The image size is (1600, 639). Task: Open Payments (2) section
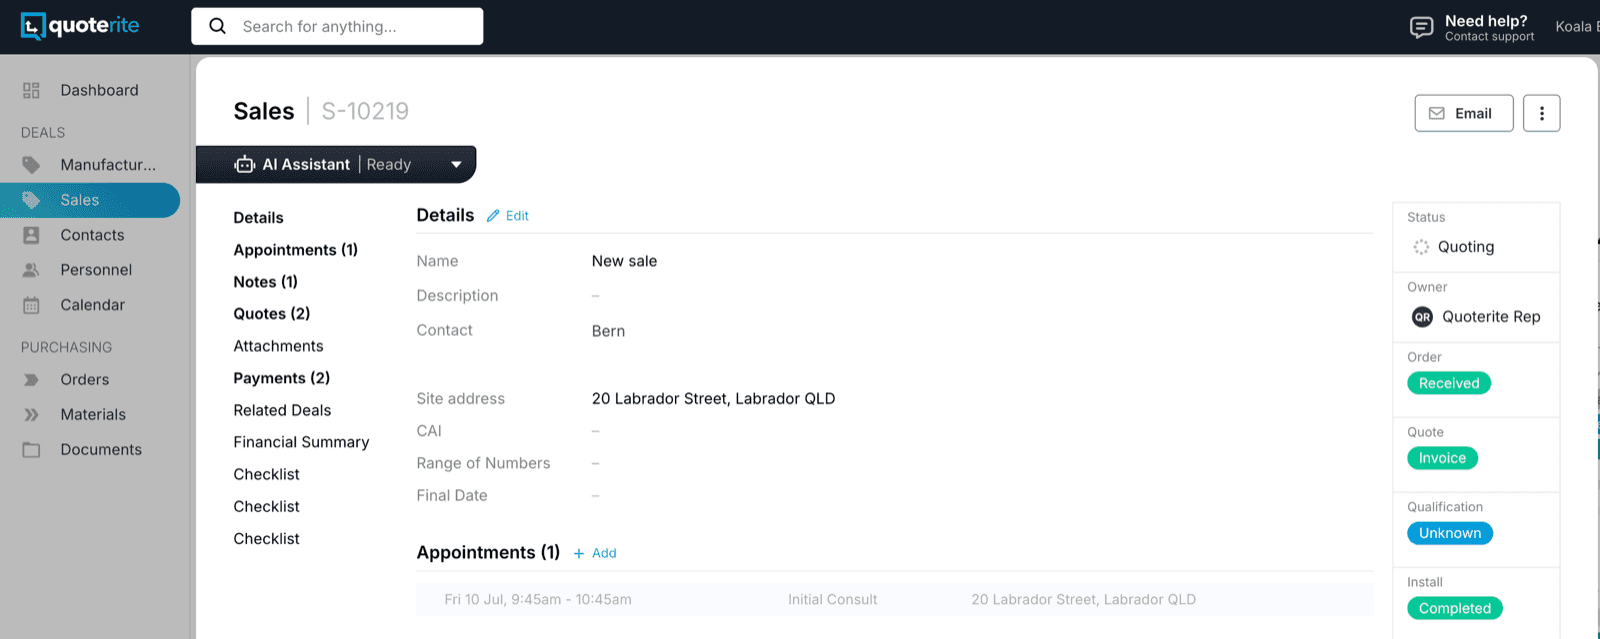(x=282, y=378)
